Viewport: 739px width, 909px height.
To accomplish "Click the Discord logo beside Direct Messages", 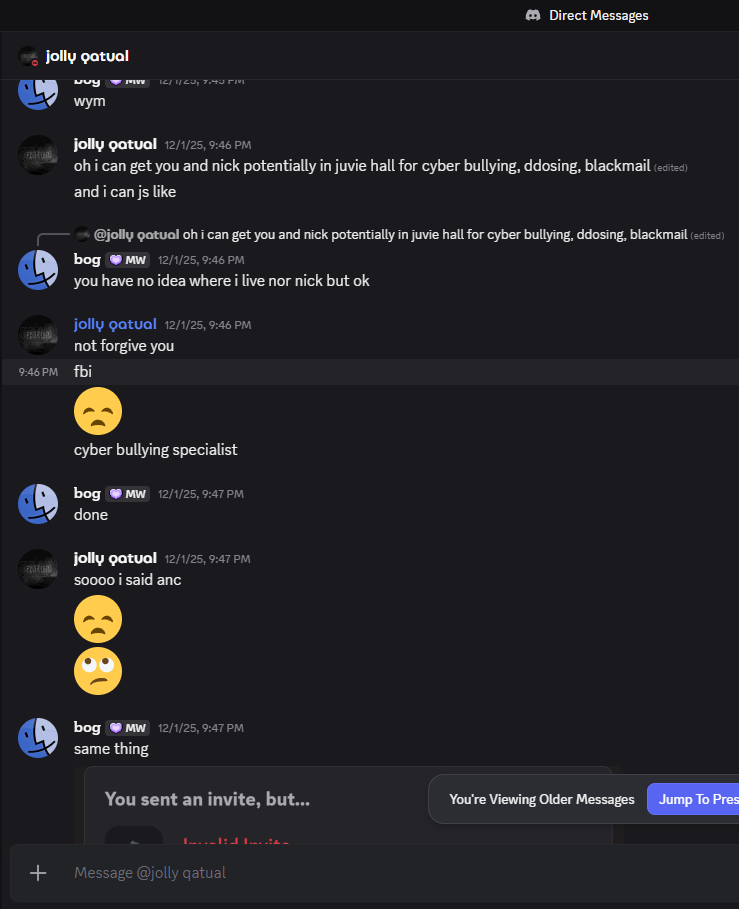I will pos(533,15).
